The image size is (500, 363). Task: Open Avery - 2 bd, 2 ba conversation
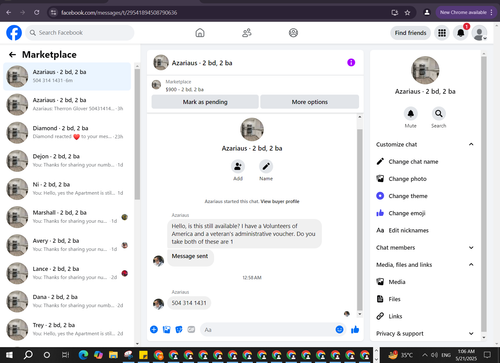click(67, 245)
